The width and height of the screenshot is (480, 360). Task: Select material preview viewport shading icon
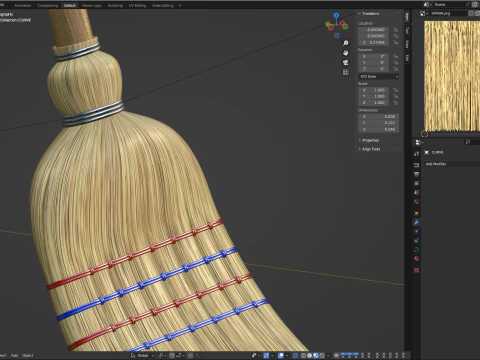(x=315, y=355)
